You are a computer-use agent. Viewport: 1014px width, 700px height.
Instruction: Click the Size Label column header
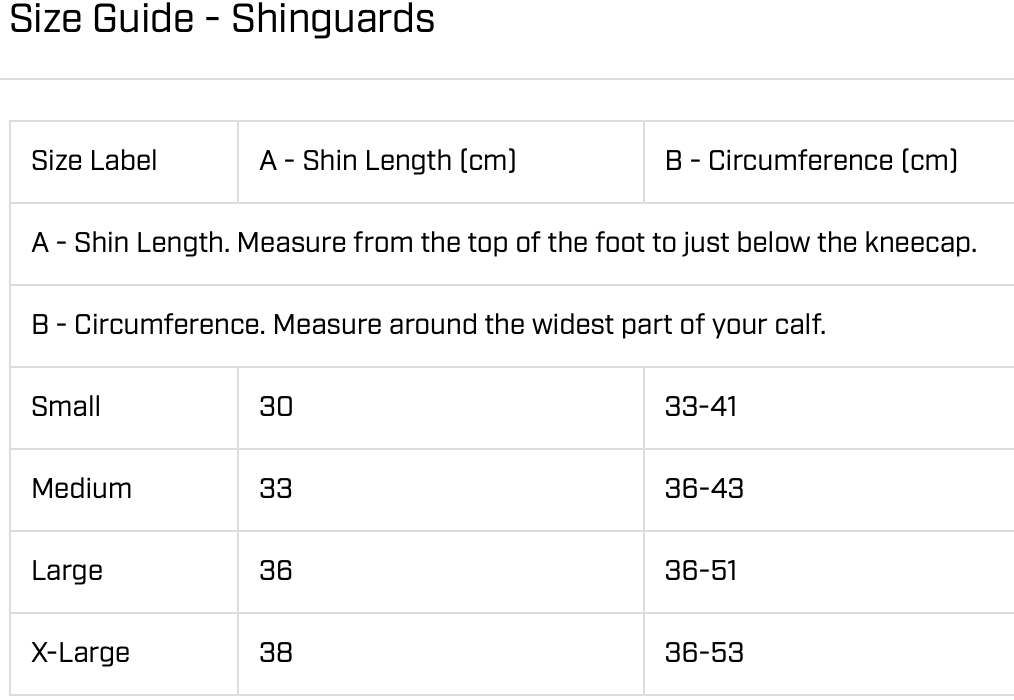pos(94,161)
